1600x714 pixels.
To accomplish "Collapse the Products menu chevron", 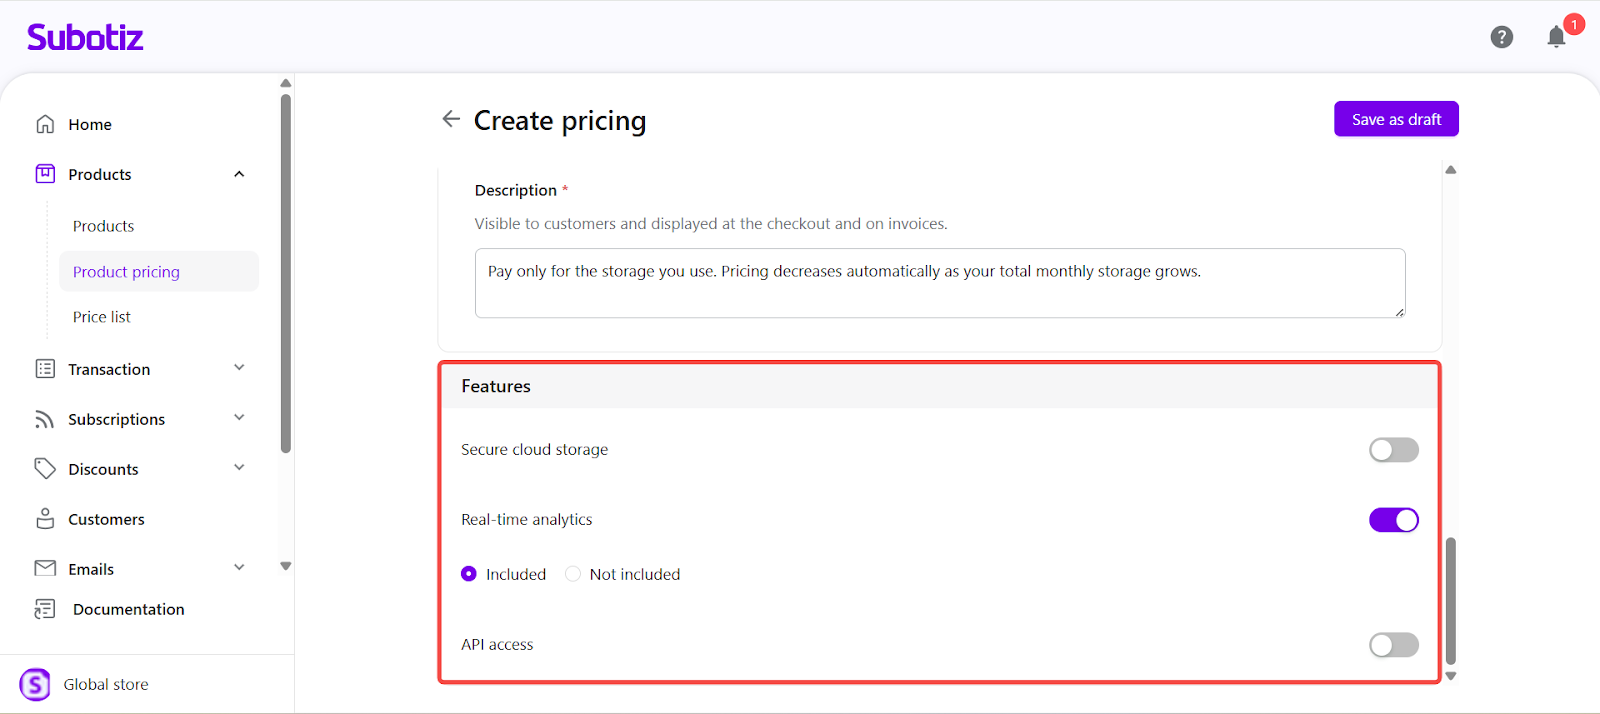I will [239, 174].
